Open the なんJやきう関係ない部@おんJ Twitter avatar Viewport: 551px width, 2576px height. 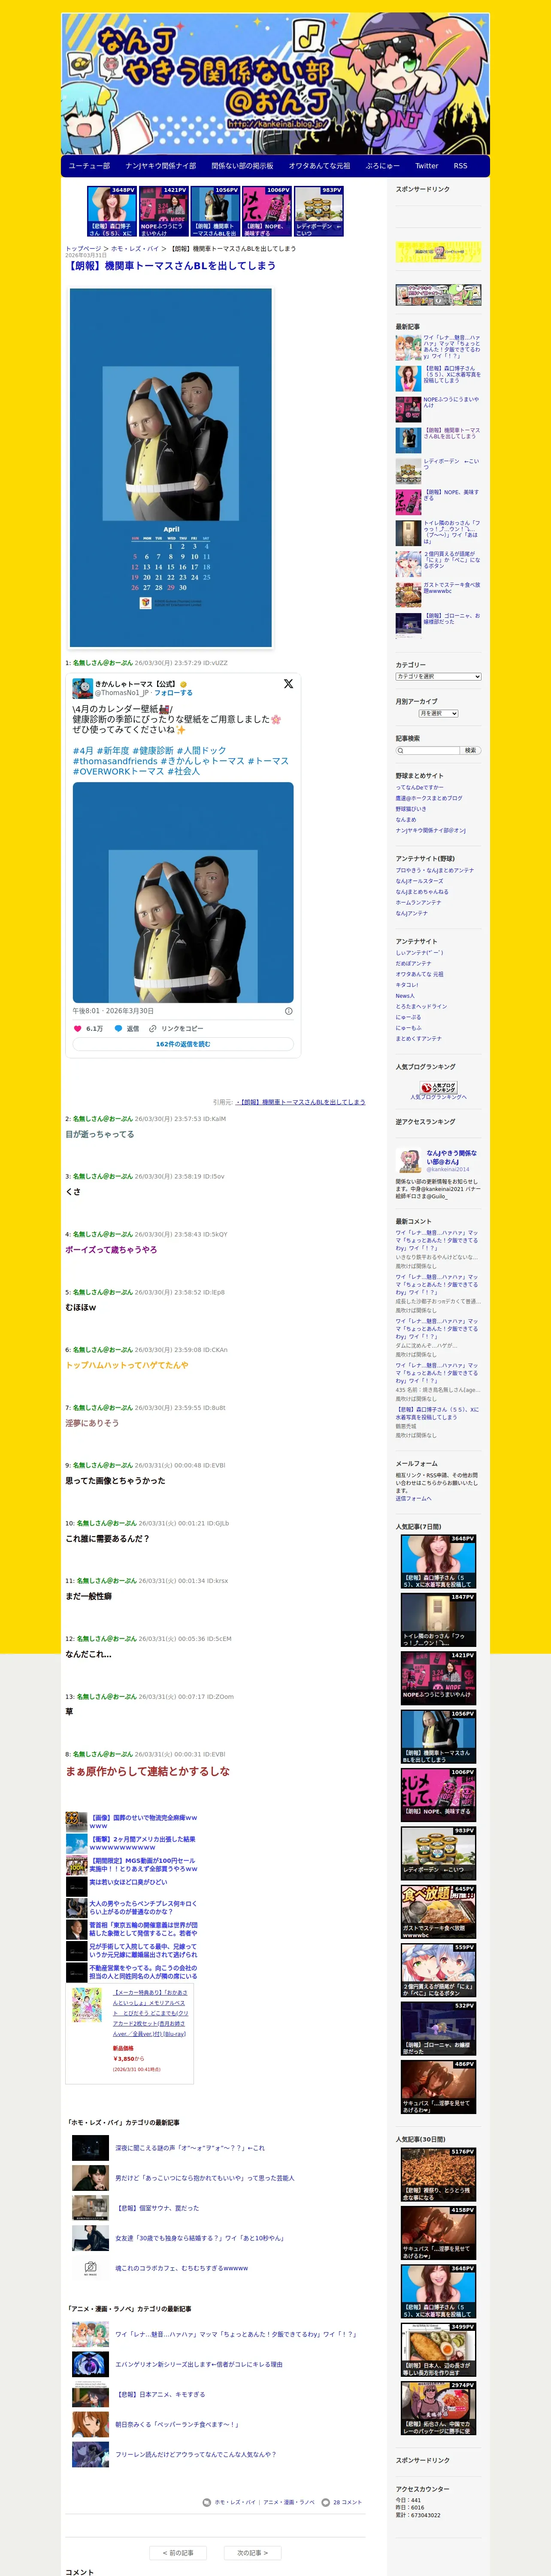pyautogui.click(x=410, y=1160)
